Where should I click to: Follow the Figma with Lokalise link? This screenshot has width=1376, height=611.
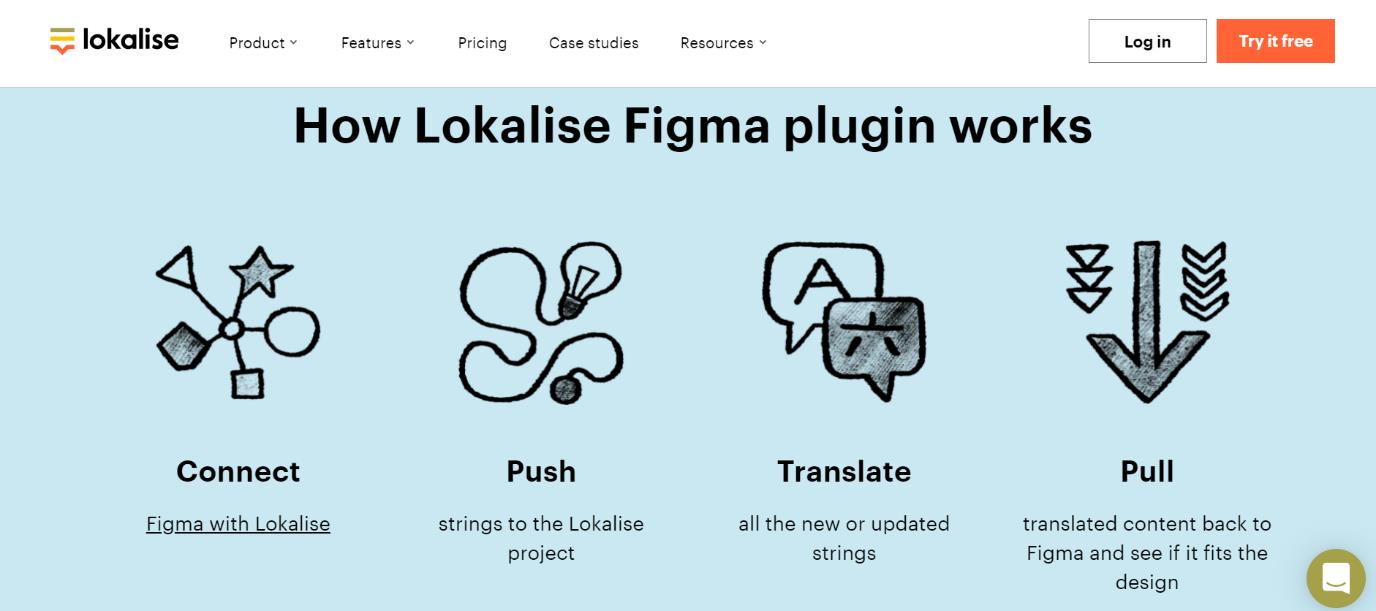[x=238, y=524]
